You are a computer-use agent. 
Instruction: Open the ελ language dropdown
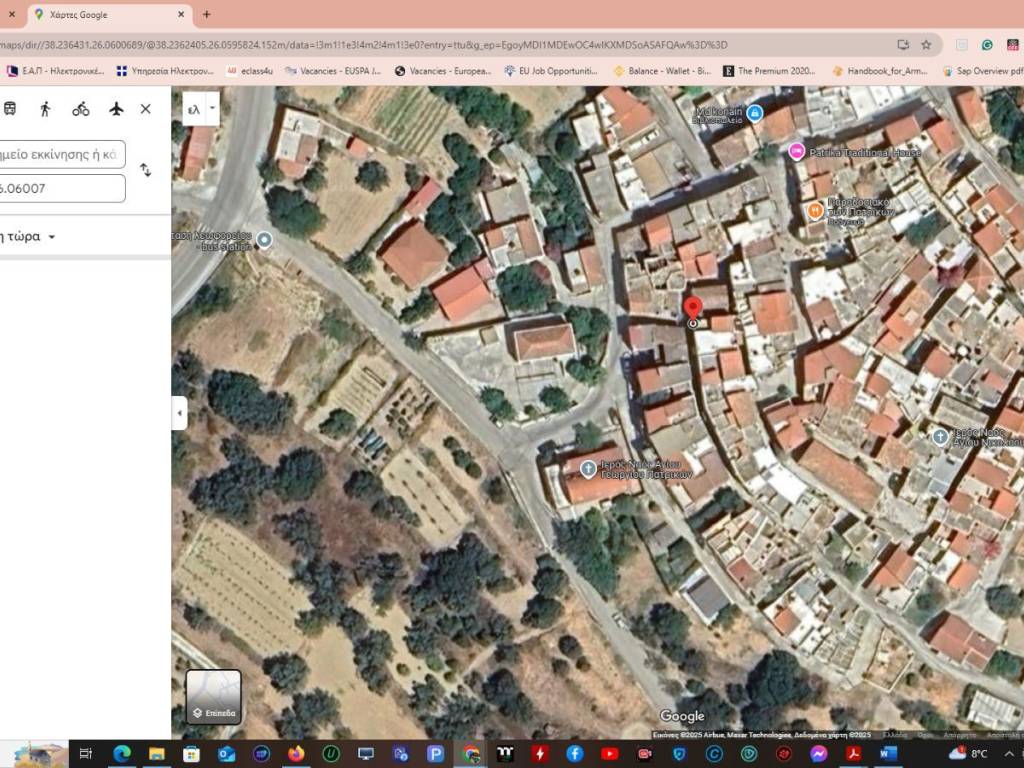pyautogui.click(x=200, y=108)
